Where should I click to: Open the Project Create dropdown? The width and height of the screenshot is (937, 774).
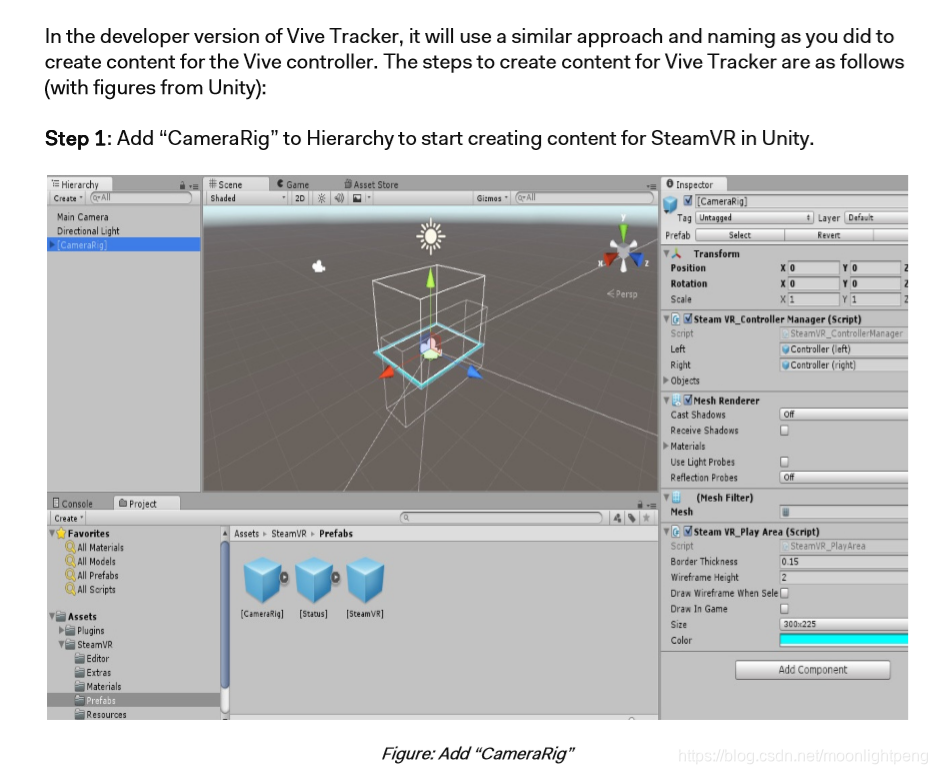68,518
